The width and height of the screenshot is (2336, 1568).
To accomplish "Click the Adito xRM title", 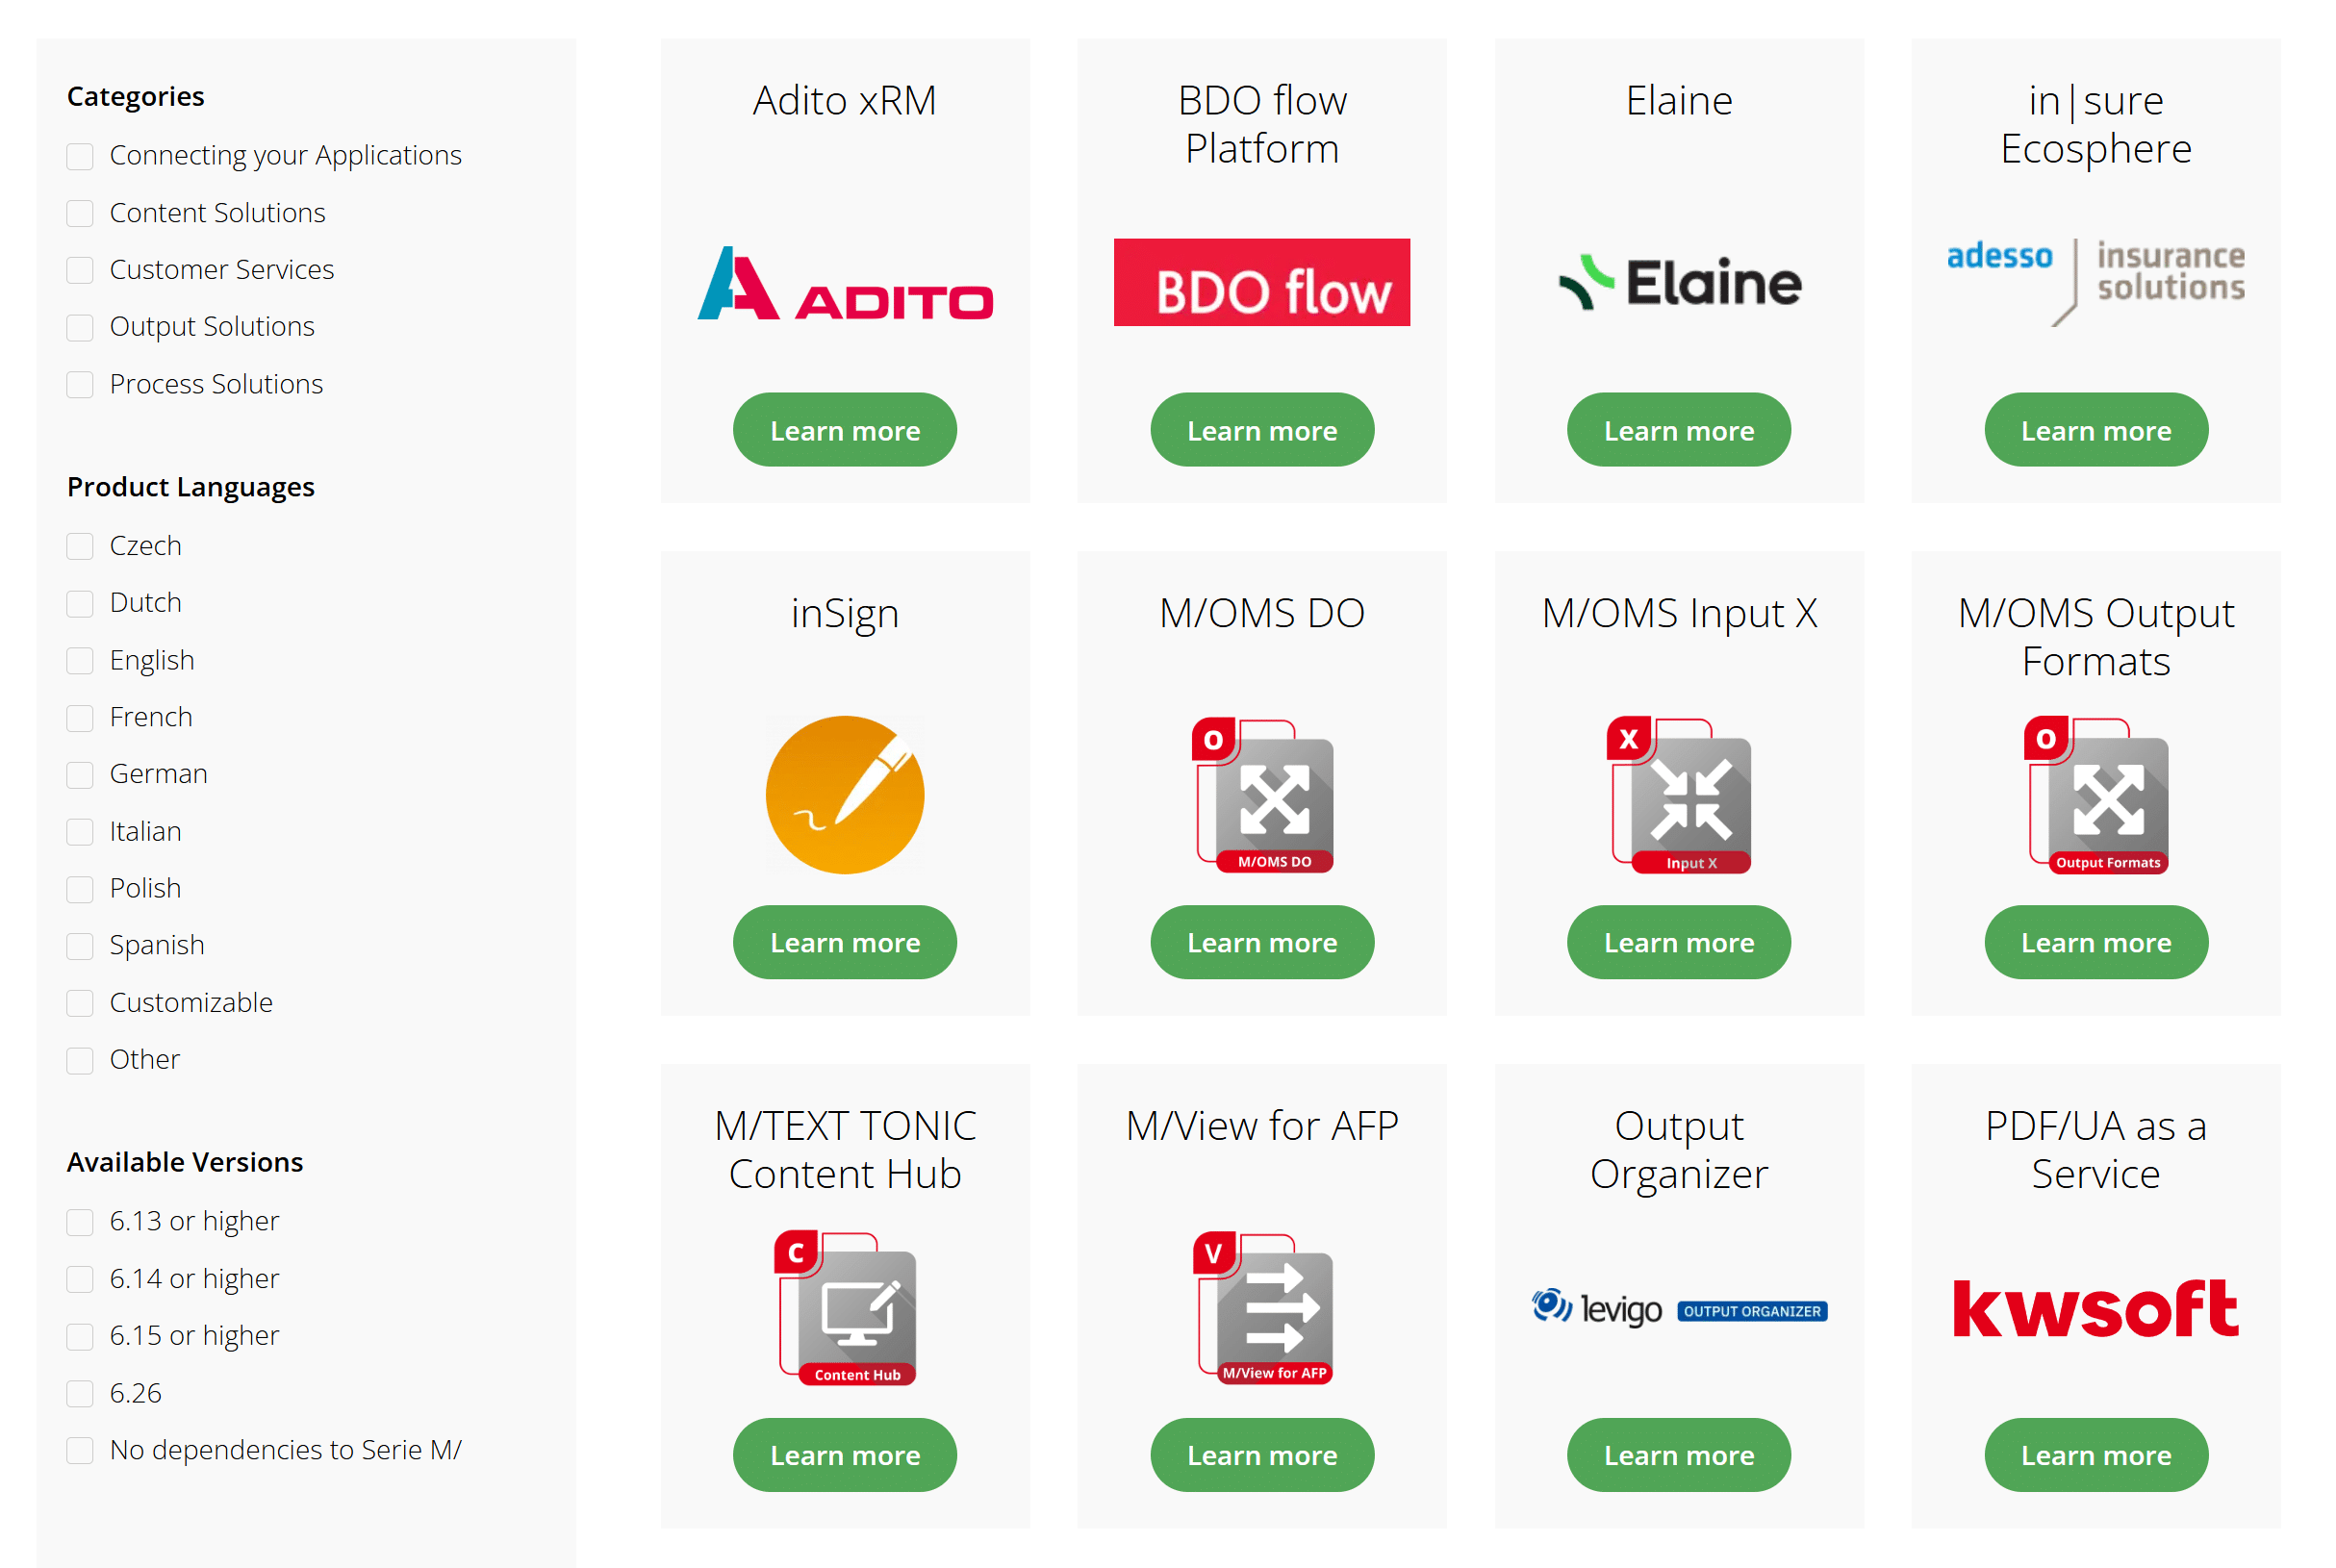I will click(845, 101).
